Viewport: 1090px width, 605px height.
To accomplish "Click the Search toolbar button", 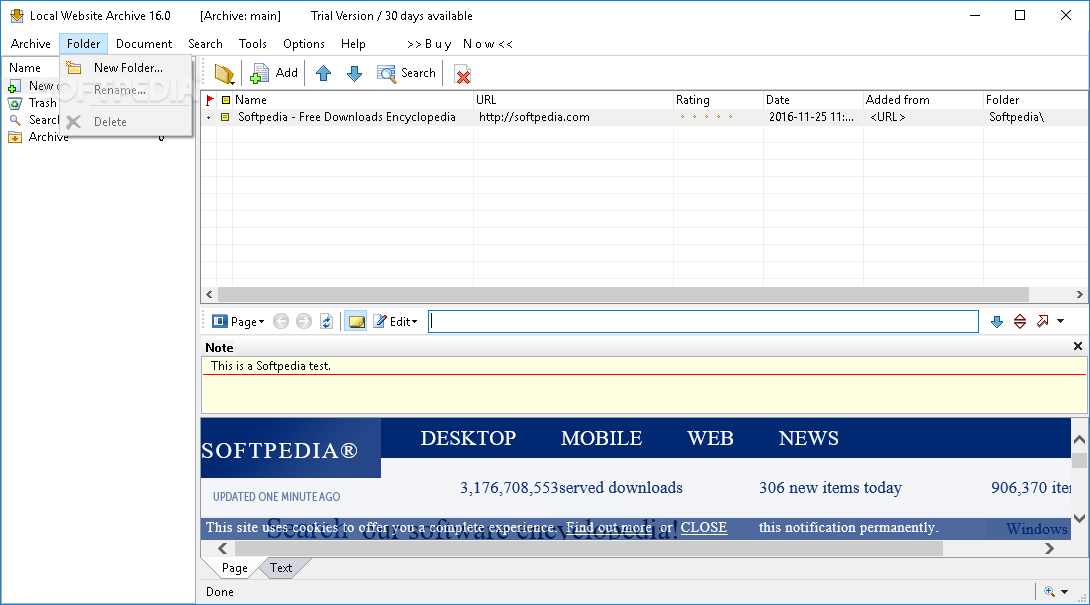I will point(406,73).
